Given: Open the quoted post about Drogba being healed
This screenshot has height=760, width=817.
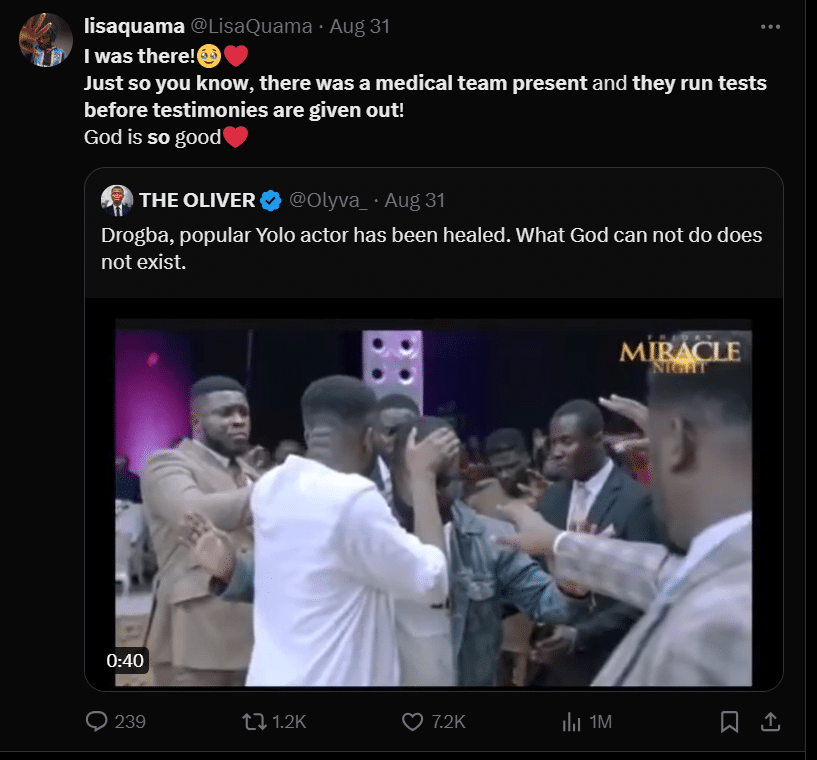Looking at the screenshot, I should tap(431, 249).
